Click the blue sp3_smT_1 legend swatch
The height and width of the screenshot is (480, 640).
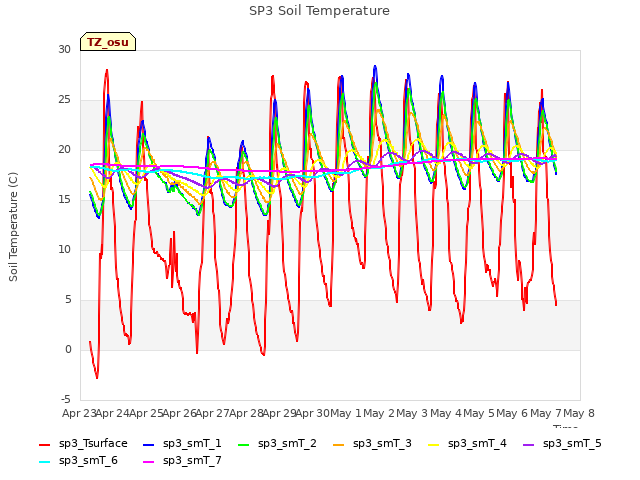(149, 444)
